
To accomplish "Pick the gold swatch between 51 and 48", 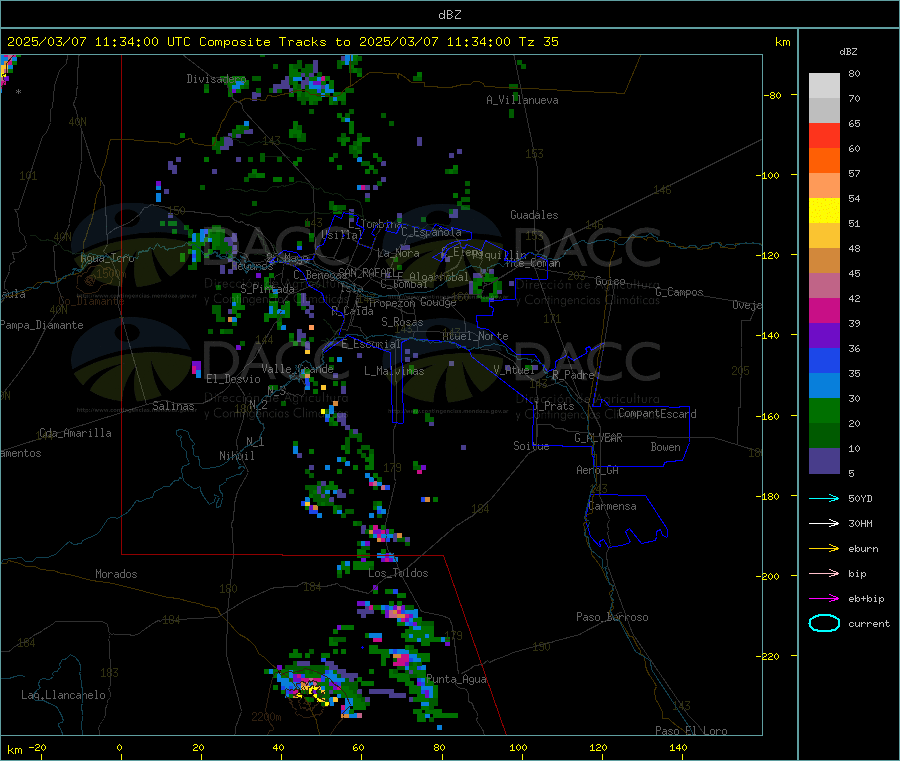I will click(824, 236).
